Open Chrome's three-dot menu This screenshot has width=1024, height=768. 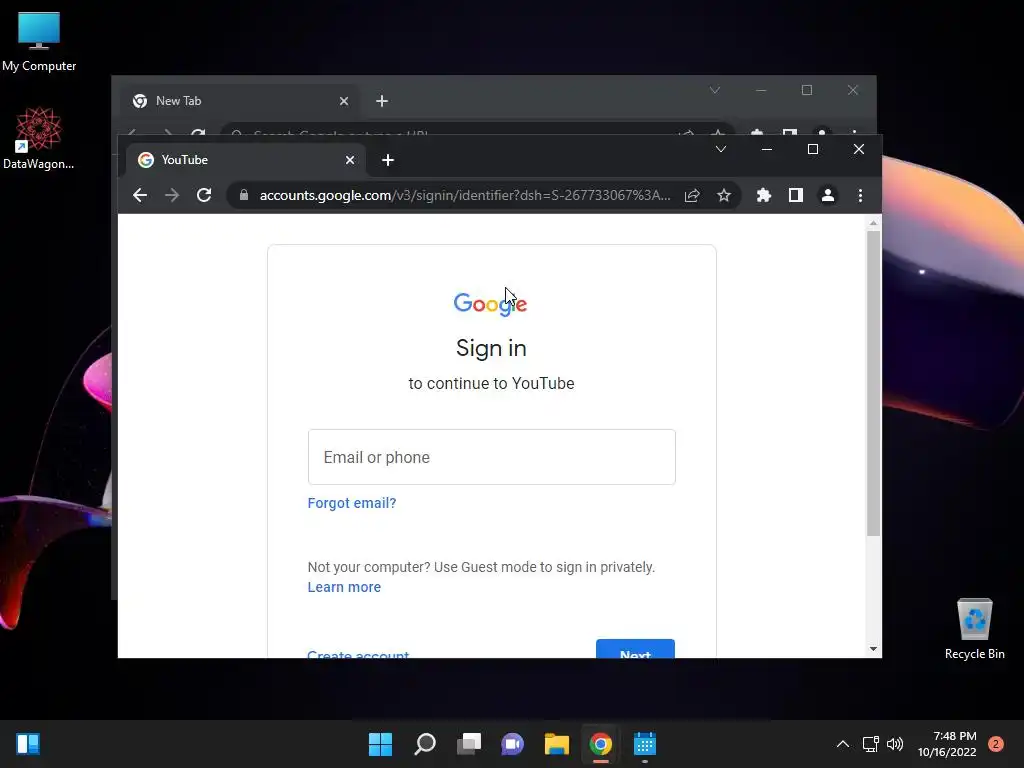pos(860,195)
